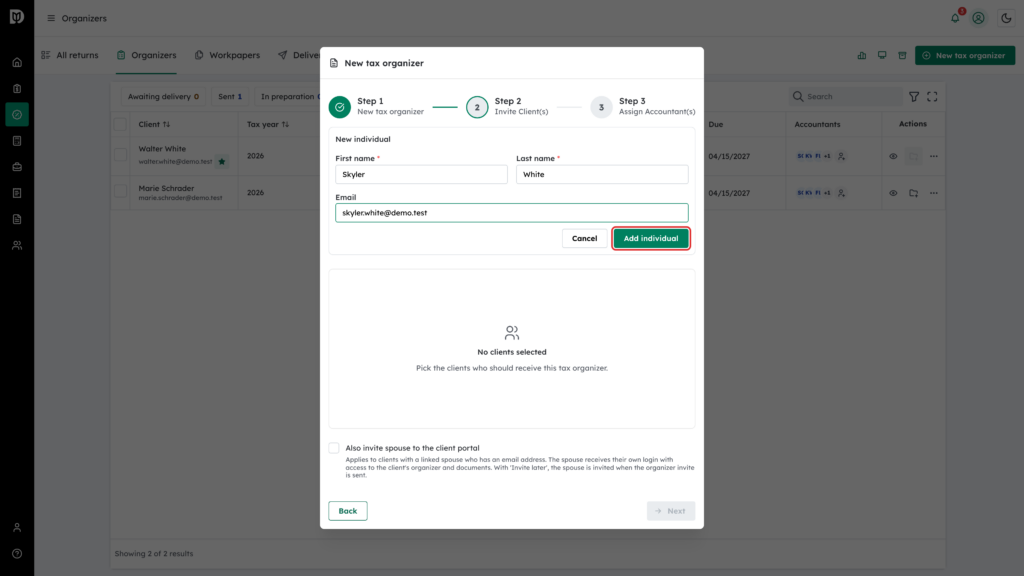Open the filter funnel icon
This screenshot has width=1024, height=576.
click(914, 97)
